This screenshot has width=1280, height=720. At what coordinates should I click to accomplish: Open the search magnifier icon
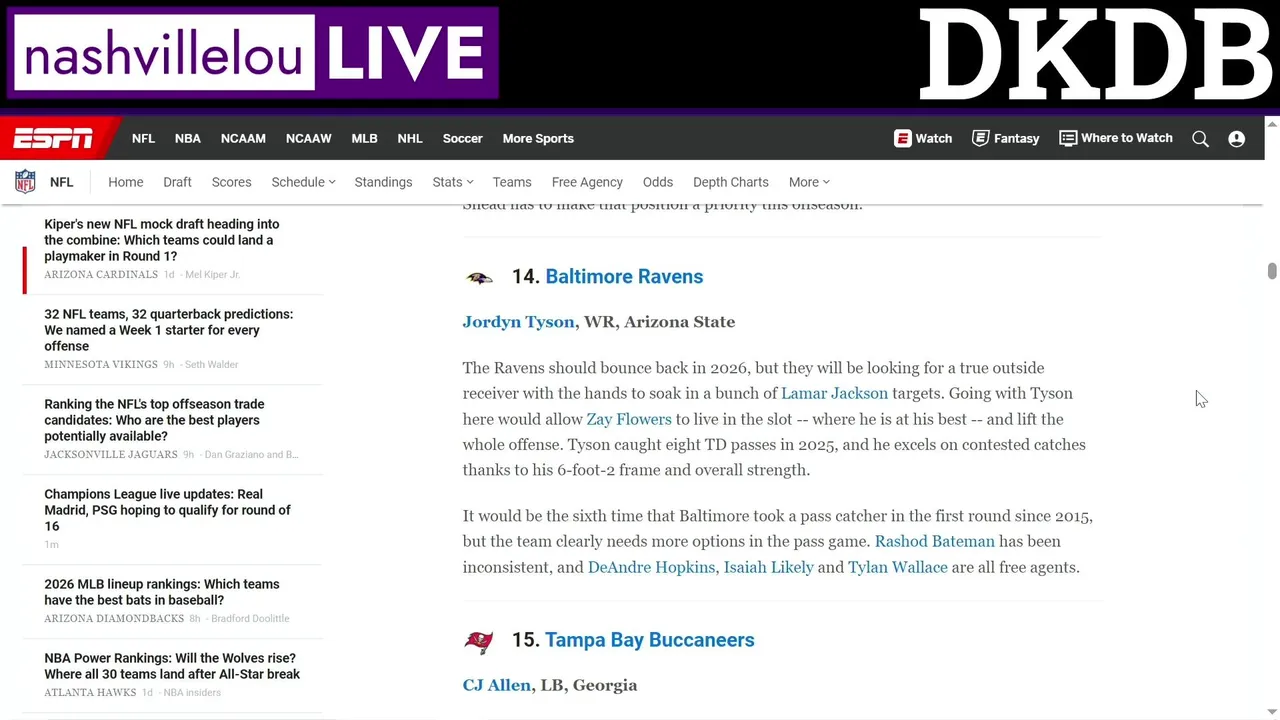point(1200,139)
